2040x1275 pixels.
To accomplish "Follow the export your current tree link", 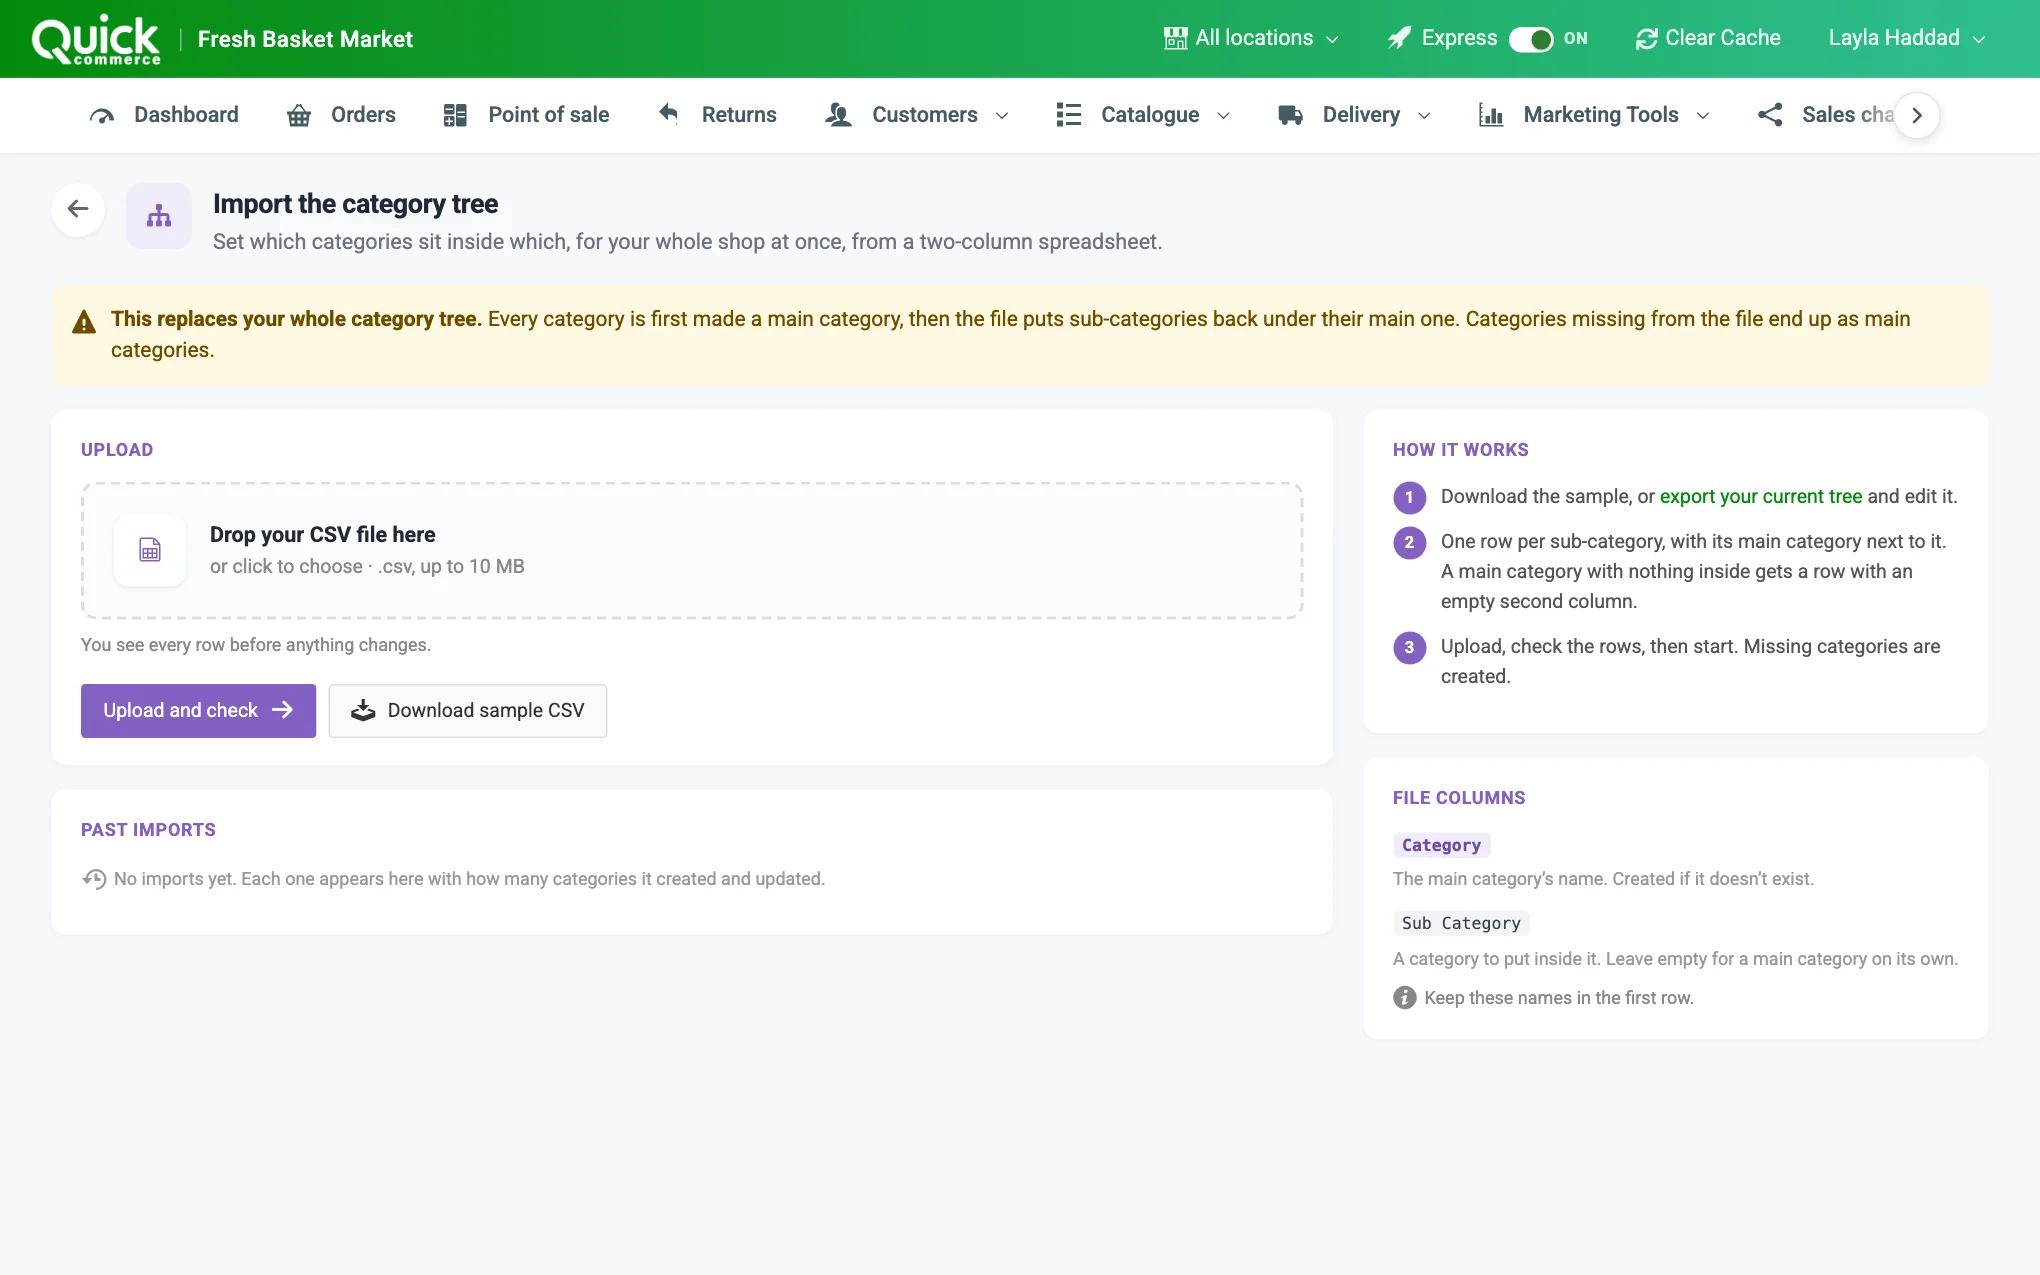I will click(x=1761, y=497).
